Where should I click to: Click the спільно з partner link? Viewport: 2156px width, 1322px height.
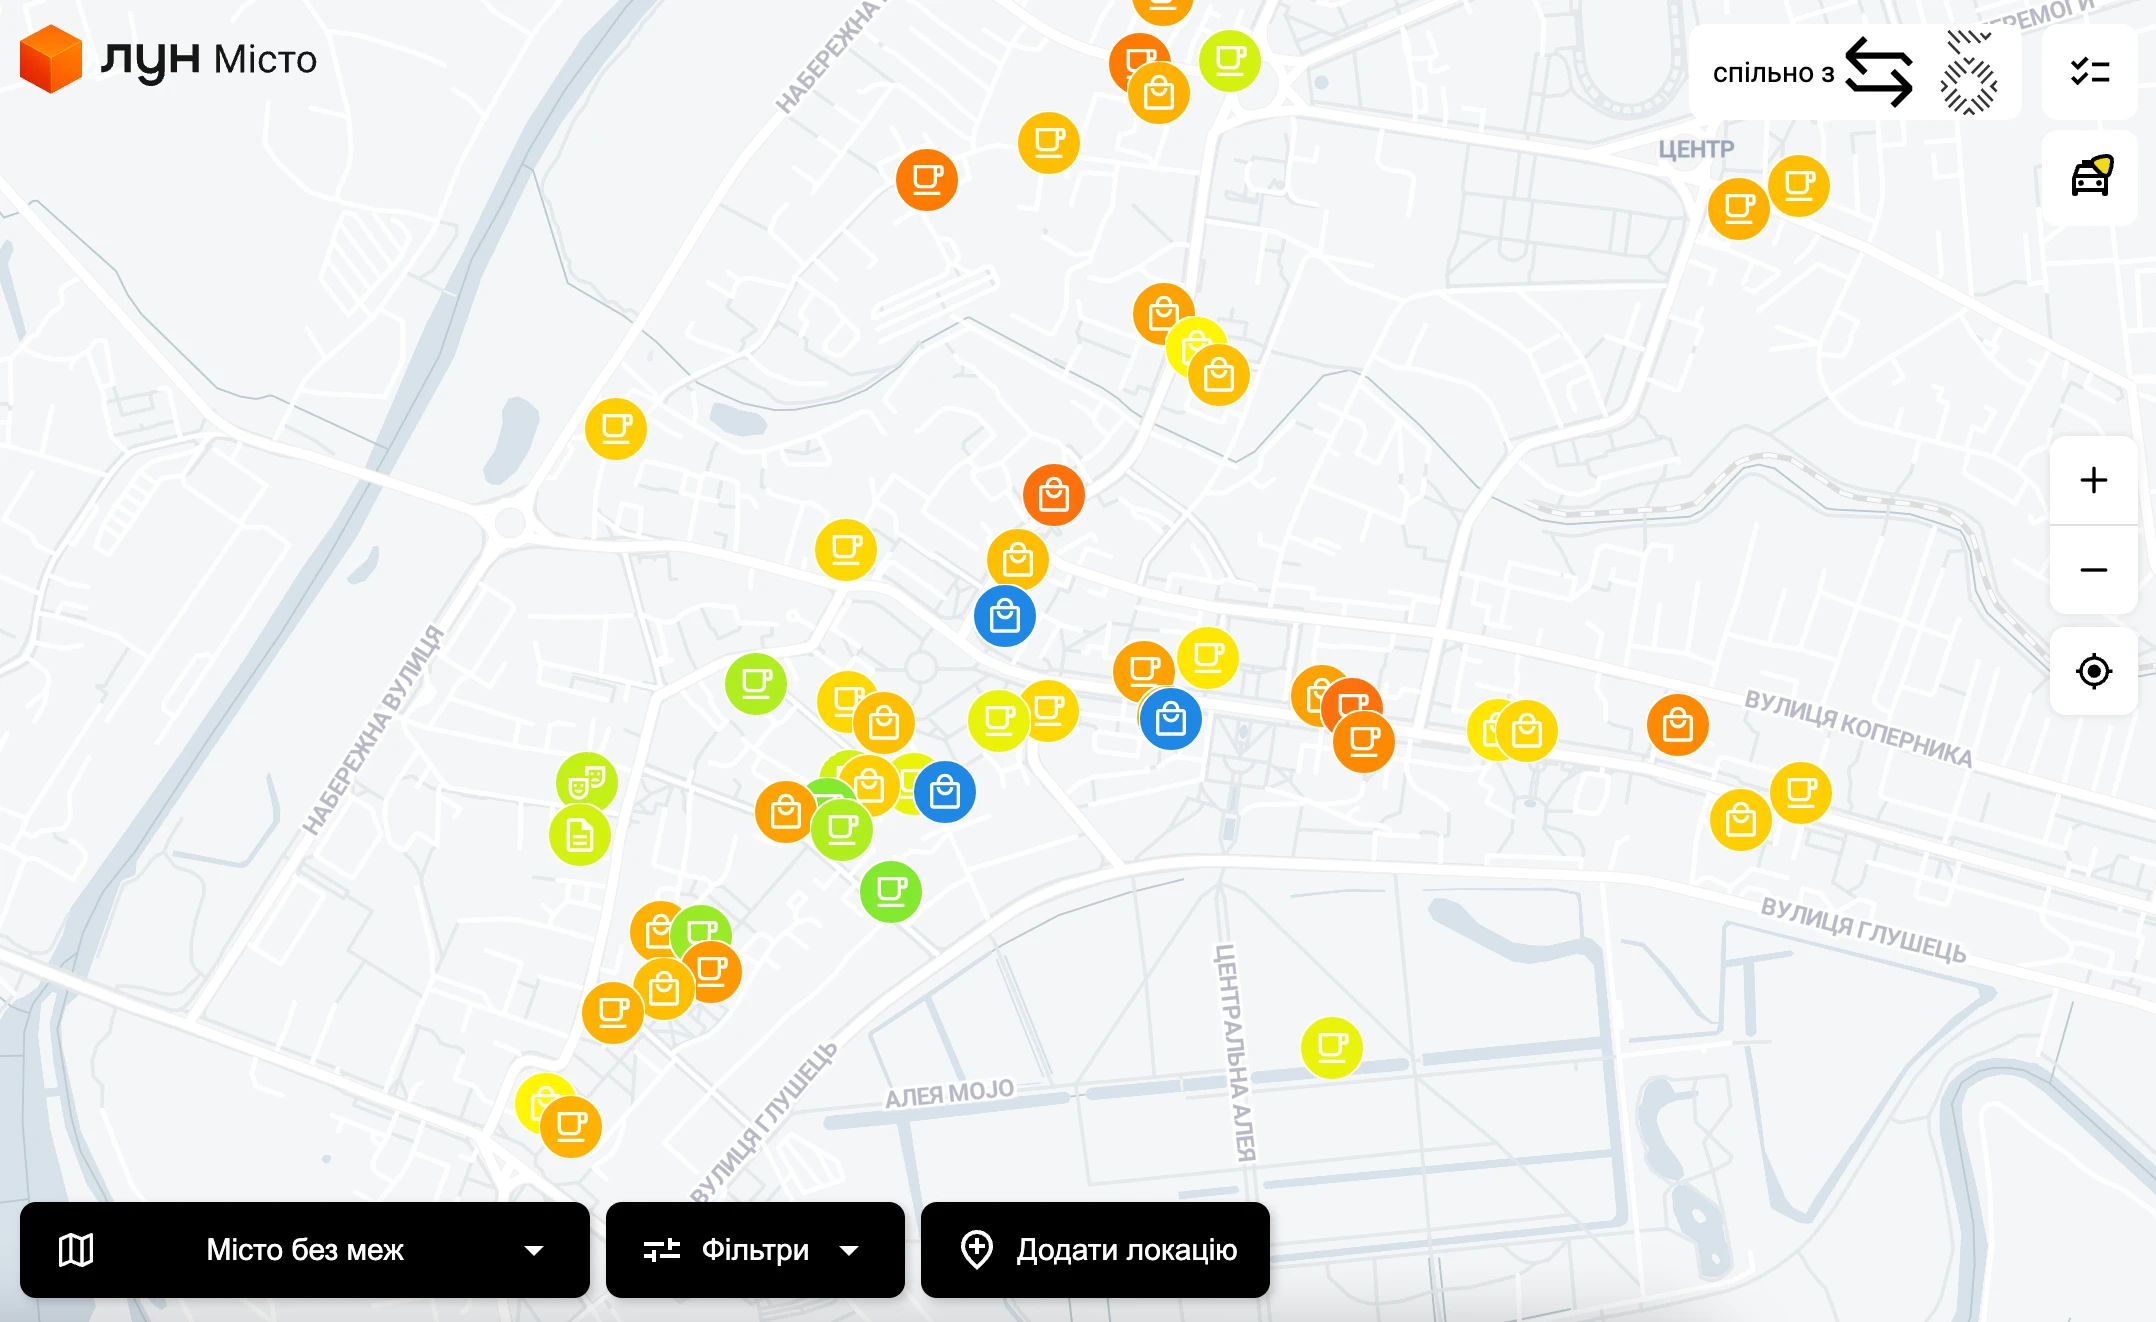coord(1853,72)
